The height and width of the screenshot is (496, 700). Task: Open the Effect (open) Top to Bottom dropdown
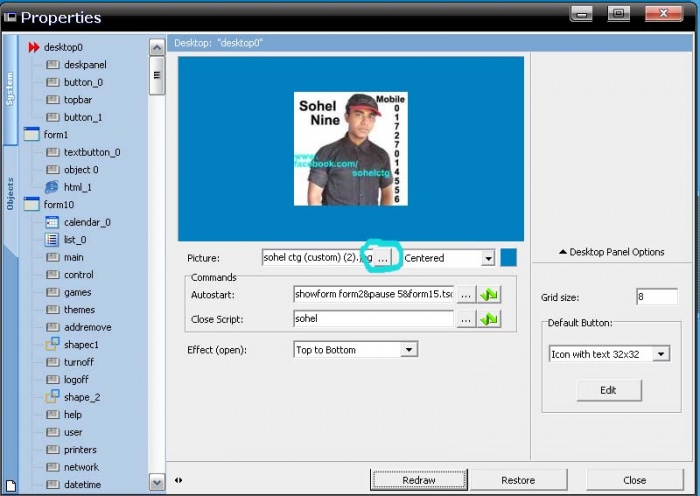pos(409,350)
